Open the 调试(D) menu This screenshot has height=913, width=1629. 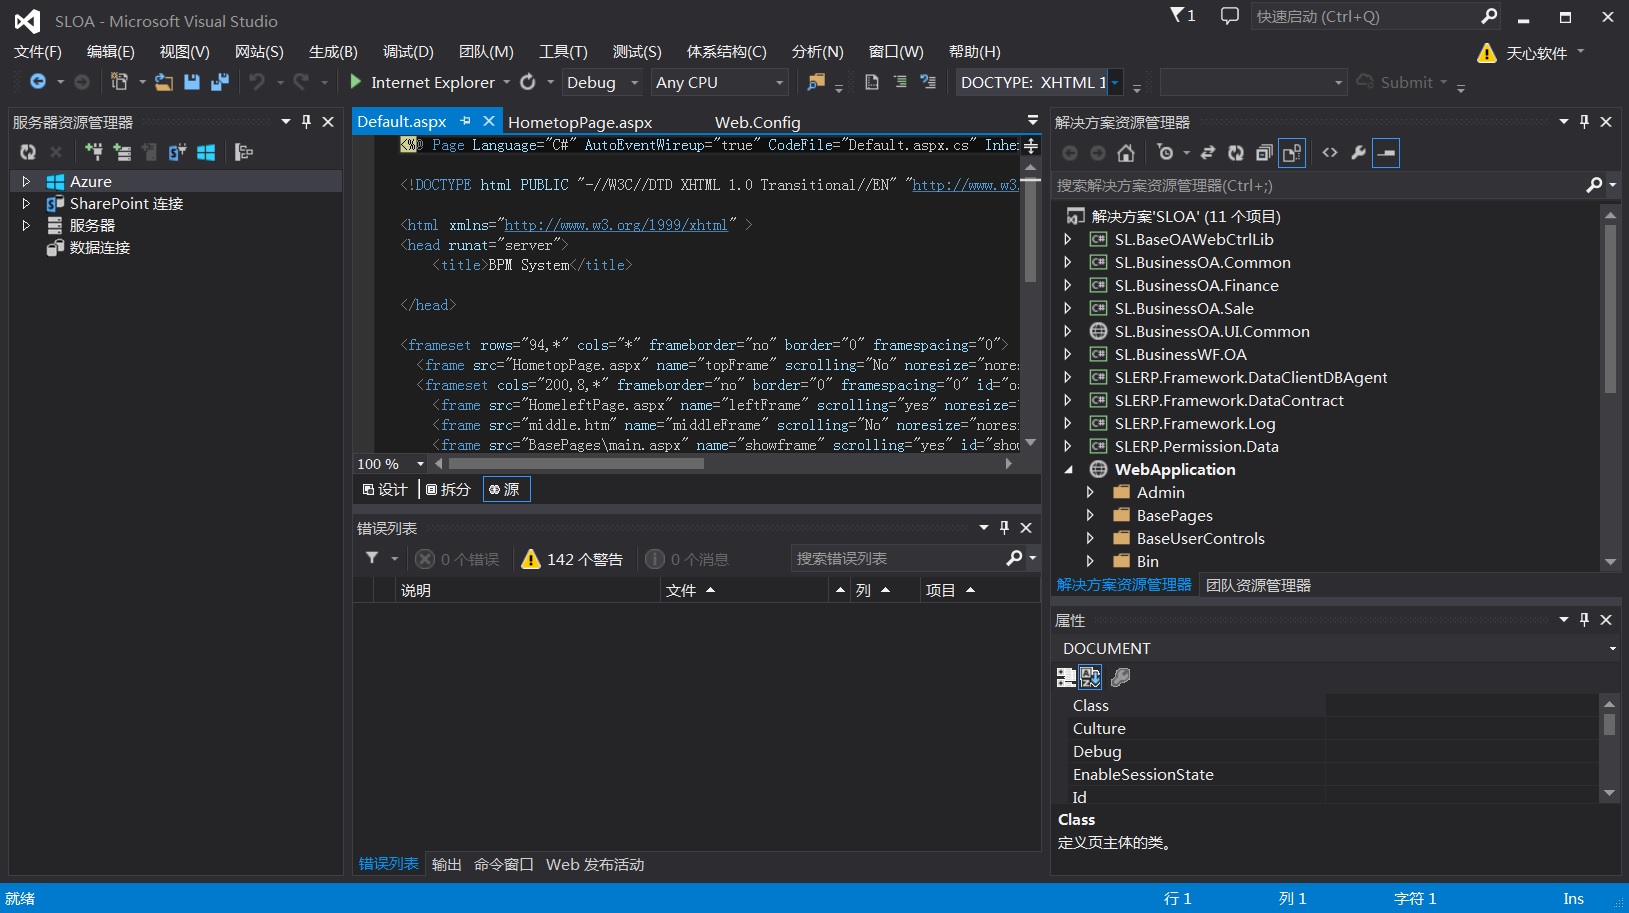408,51
